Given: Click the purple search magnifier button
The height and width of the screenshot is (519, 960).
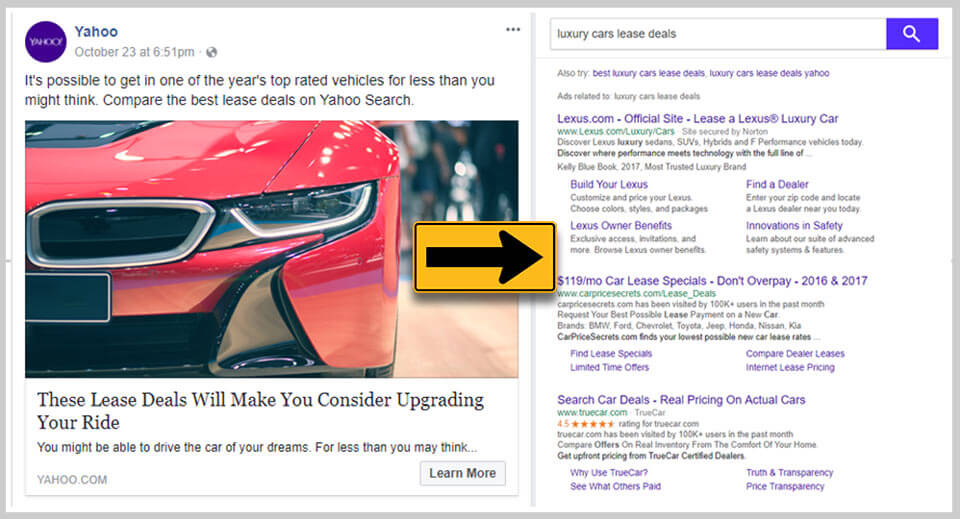Looking at the screenshot, I should pyautogui.click(x=911, y=34).
